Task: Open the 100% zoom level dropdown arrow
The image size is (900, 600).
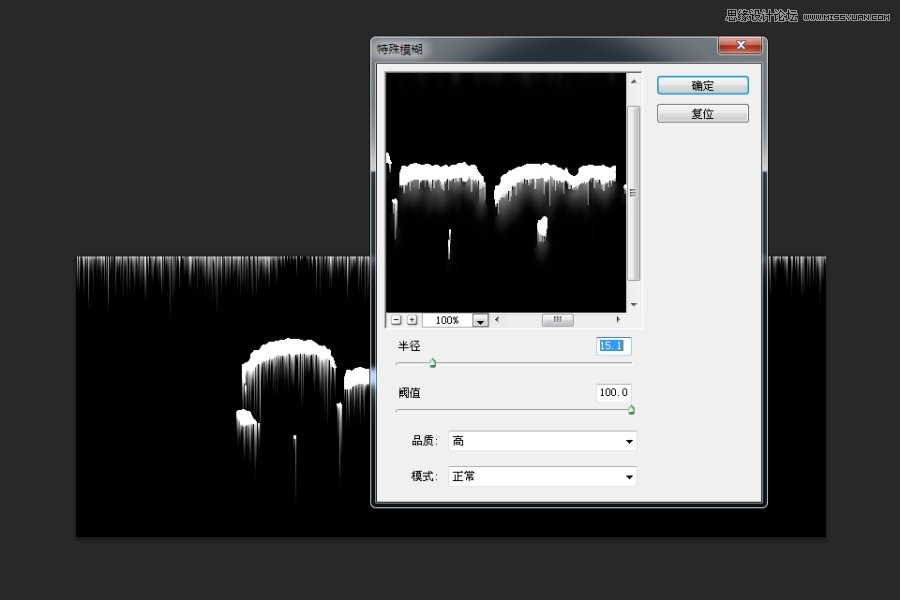Action: point(480,321)
